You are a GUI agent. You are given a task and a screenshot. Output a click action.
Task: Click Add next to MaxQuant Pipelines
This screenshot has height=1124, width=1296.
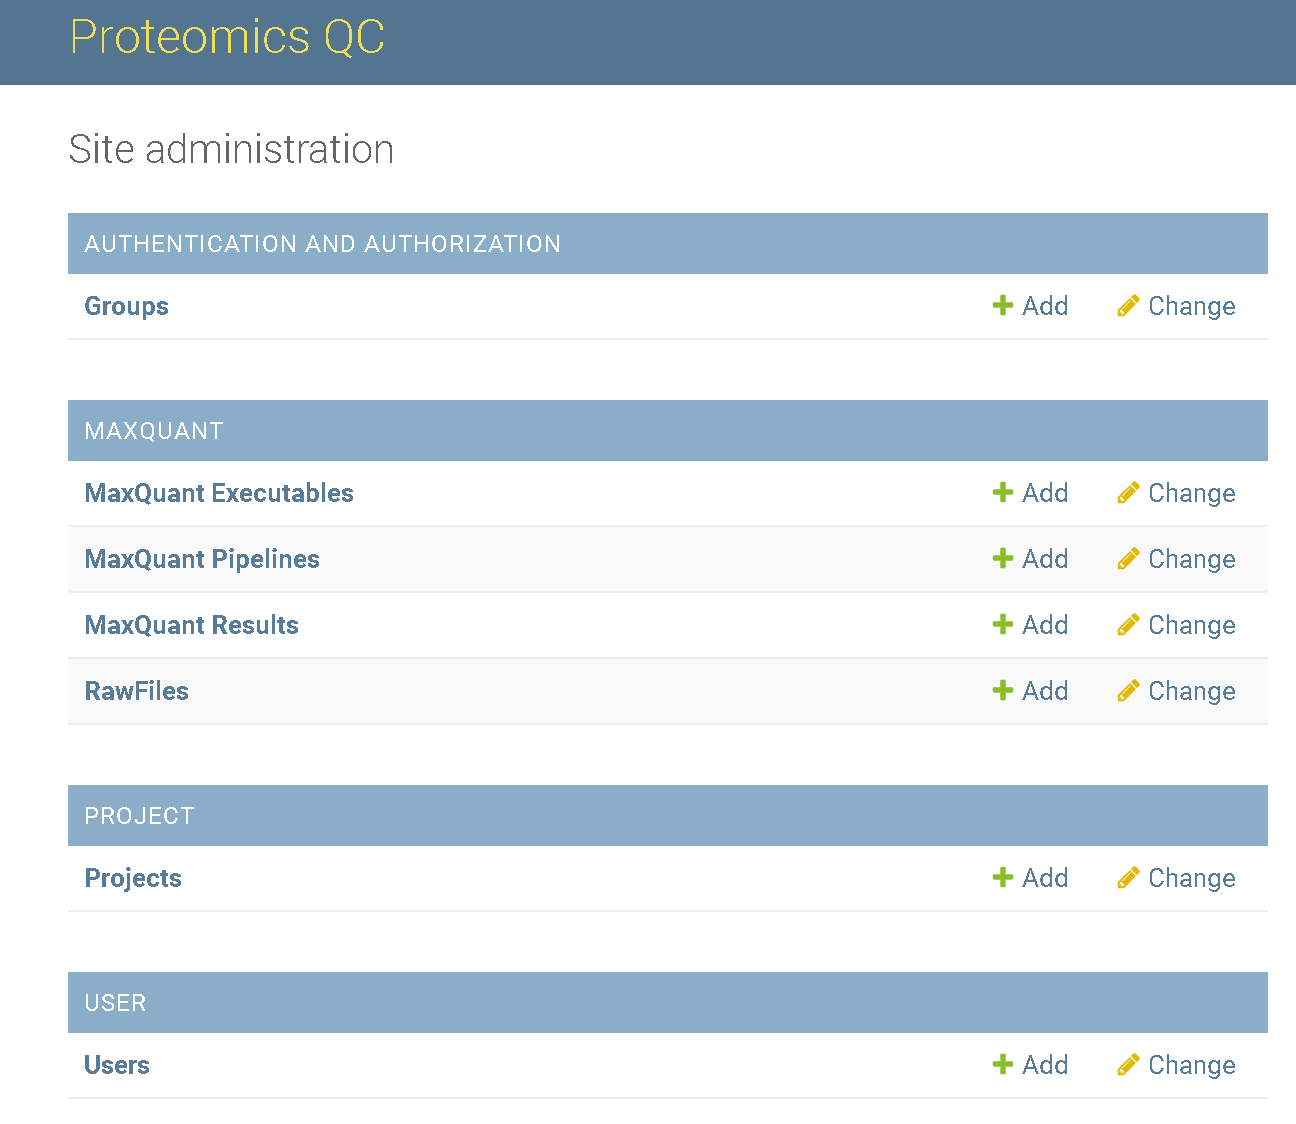1046,559
